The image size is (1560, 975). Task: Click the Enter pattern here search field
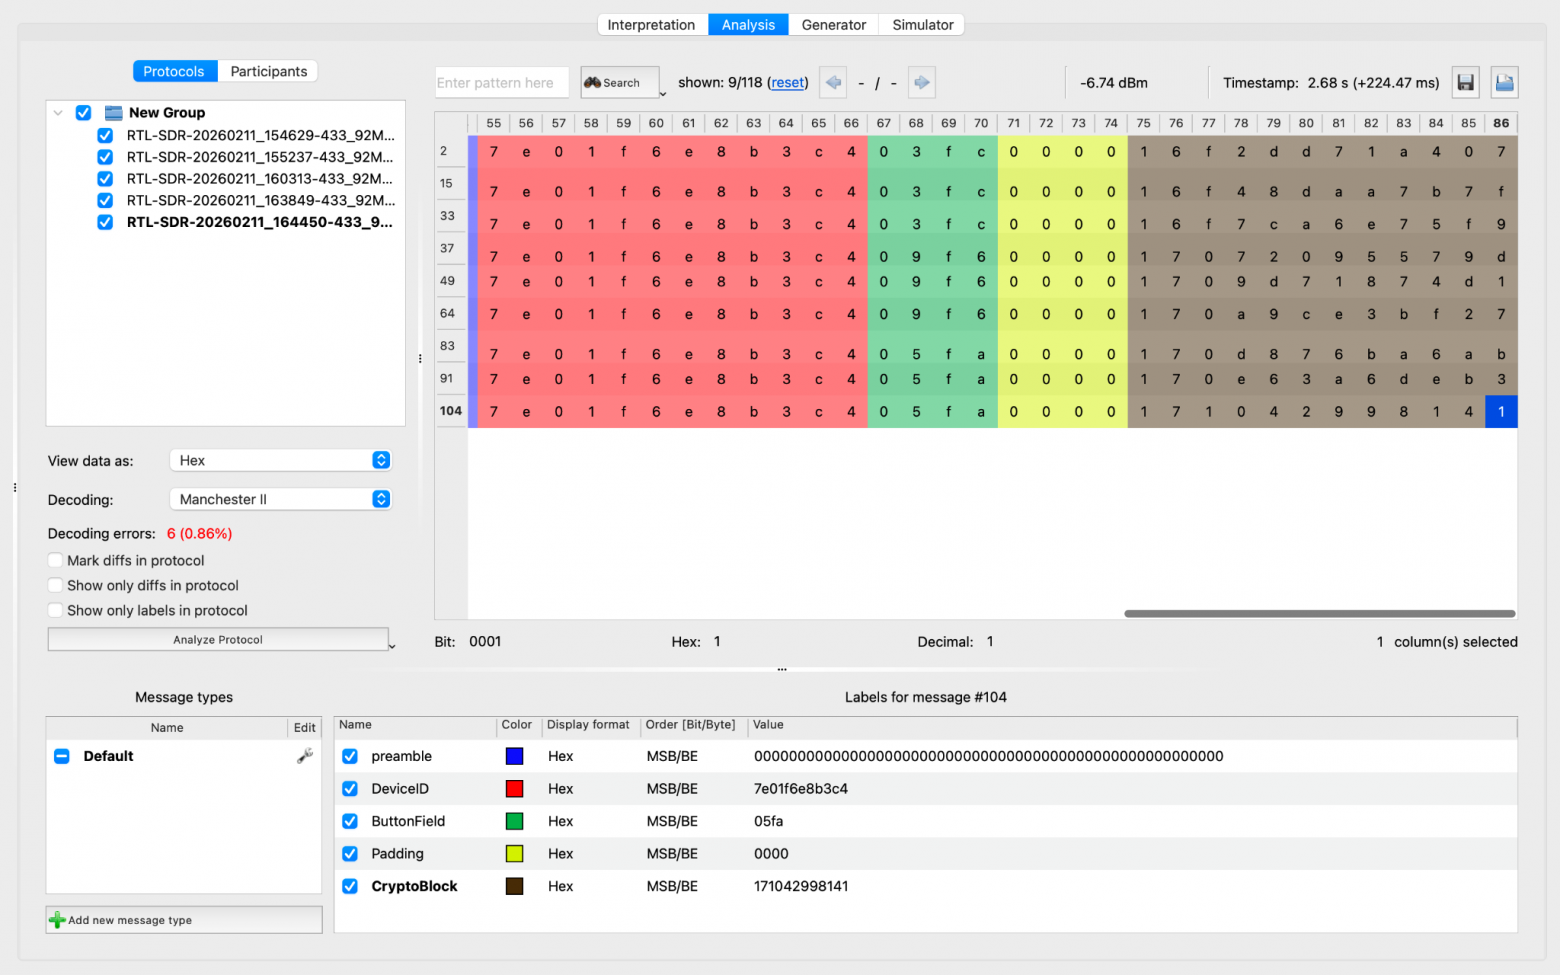coord(501,83)
